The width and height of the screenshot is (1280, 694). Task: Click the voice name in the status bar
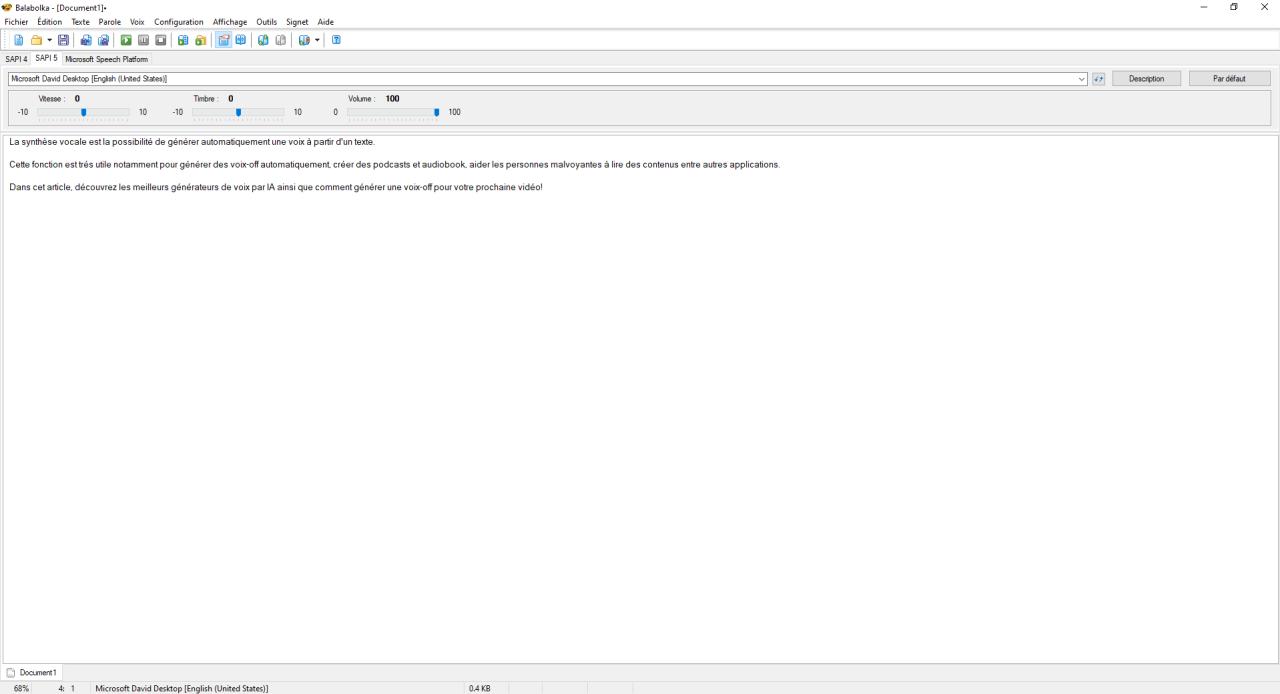pos(181,688)
